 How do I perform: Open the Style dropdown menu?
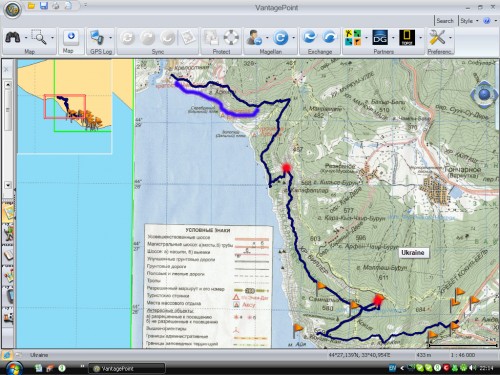(x=469, y=21)
